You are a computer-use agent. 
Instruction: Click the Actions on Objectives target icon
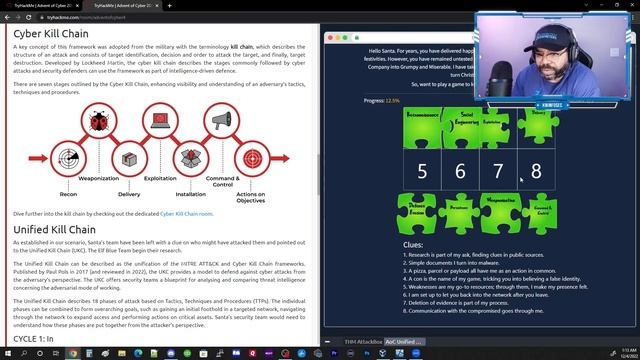(252, 158)
